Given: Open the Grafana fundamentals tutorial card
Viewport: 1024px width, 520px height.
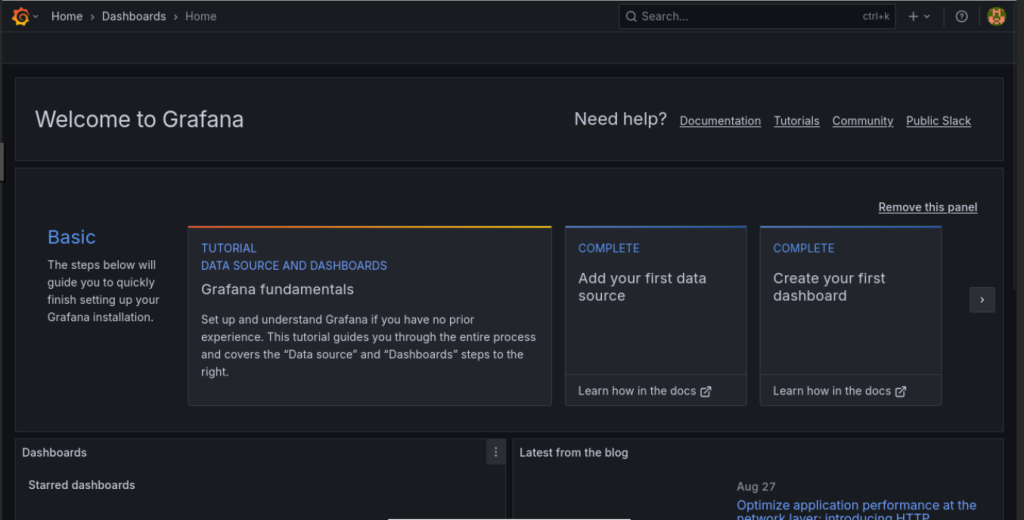Looking at the screenshot, I should point(370,316).
